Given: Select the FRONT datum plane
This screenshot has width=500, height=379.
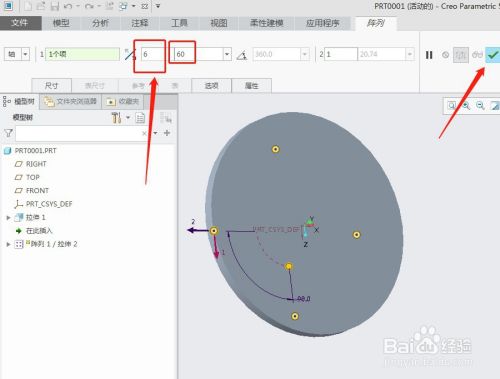Looking at the screenshot, I should pyautogui.click(x=37, y=191).
